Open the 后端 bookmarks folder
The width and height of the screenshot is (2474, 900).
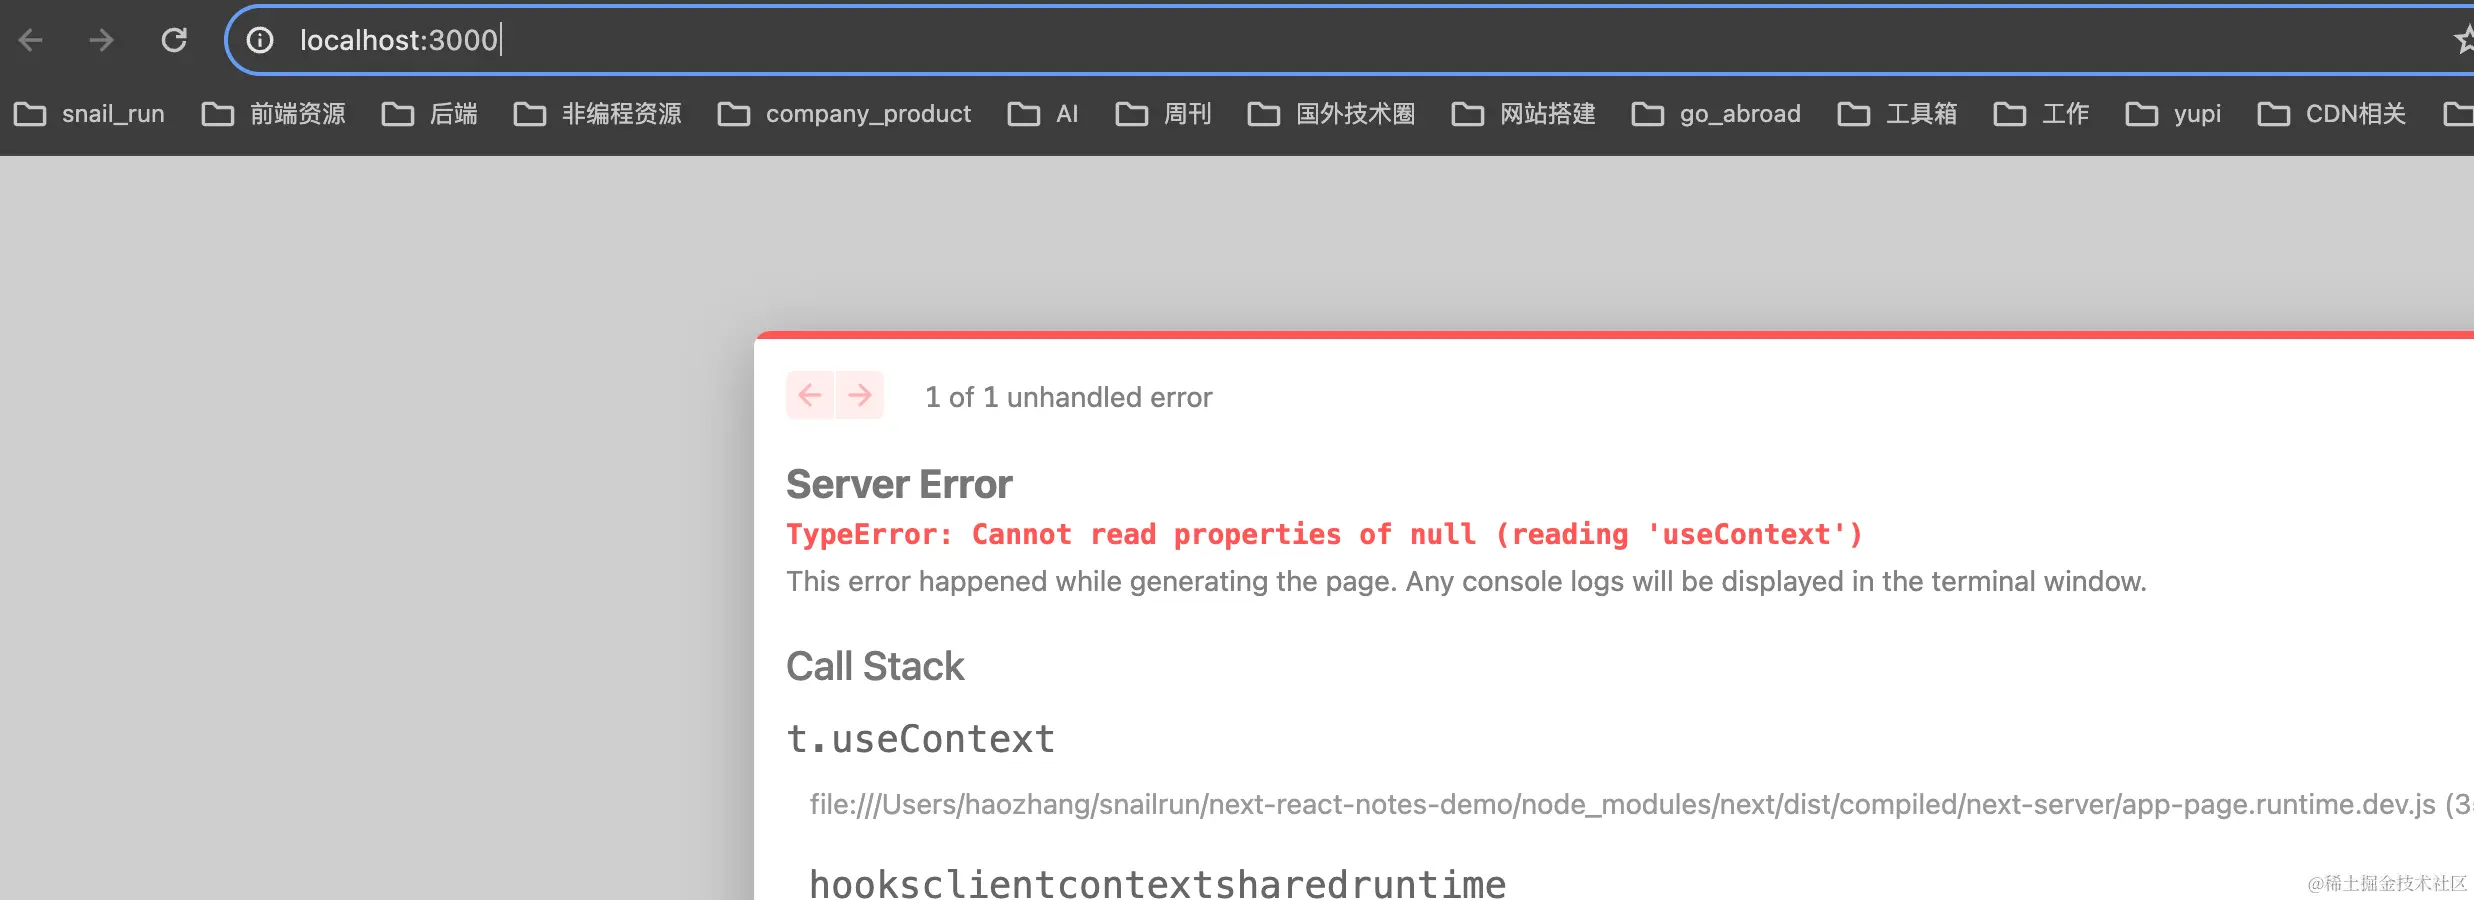(x=430, y=114)
